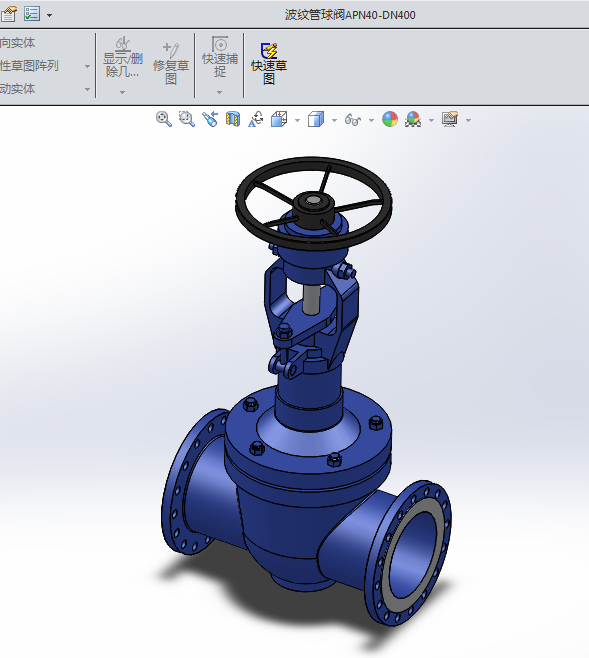The width and height of the screenshot is (589, 658).
Task: Open the sketch pattern (性草图阵列) dropdown arrow
Action: pos(87,66)
